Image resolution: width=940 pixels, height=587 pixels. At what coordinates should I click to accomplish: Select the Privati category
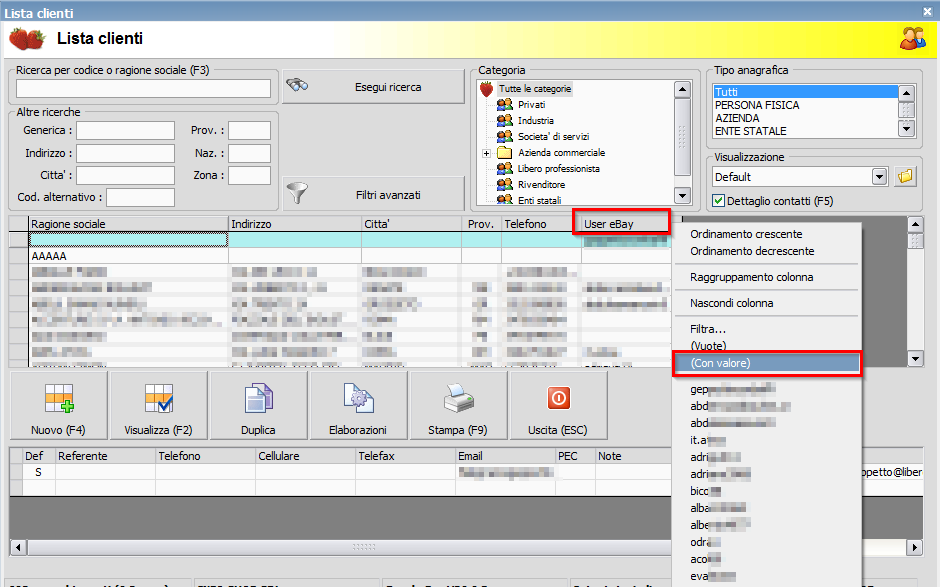click(531, 104)
